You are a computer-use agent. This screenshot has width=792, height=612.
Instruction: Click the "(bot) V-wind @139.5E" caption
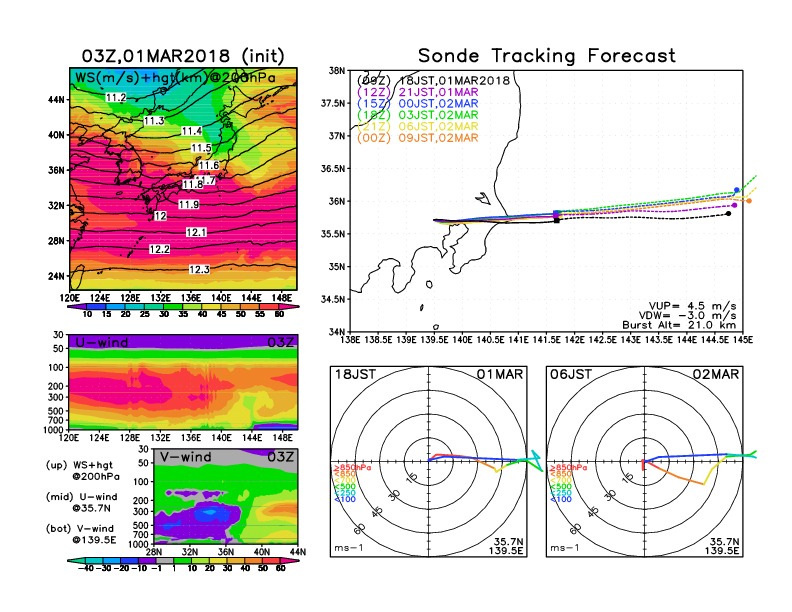click(x=81, y=534)
